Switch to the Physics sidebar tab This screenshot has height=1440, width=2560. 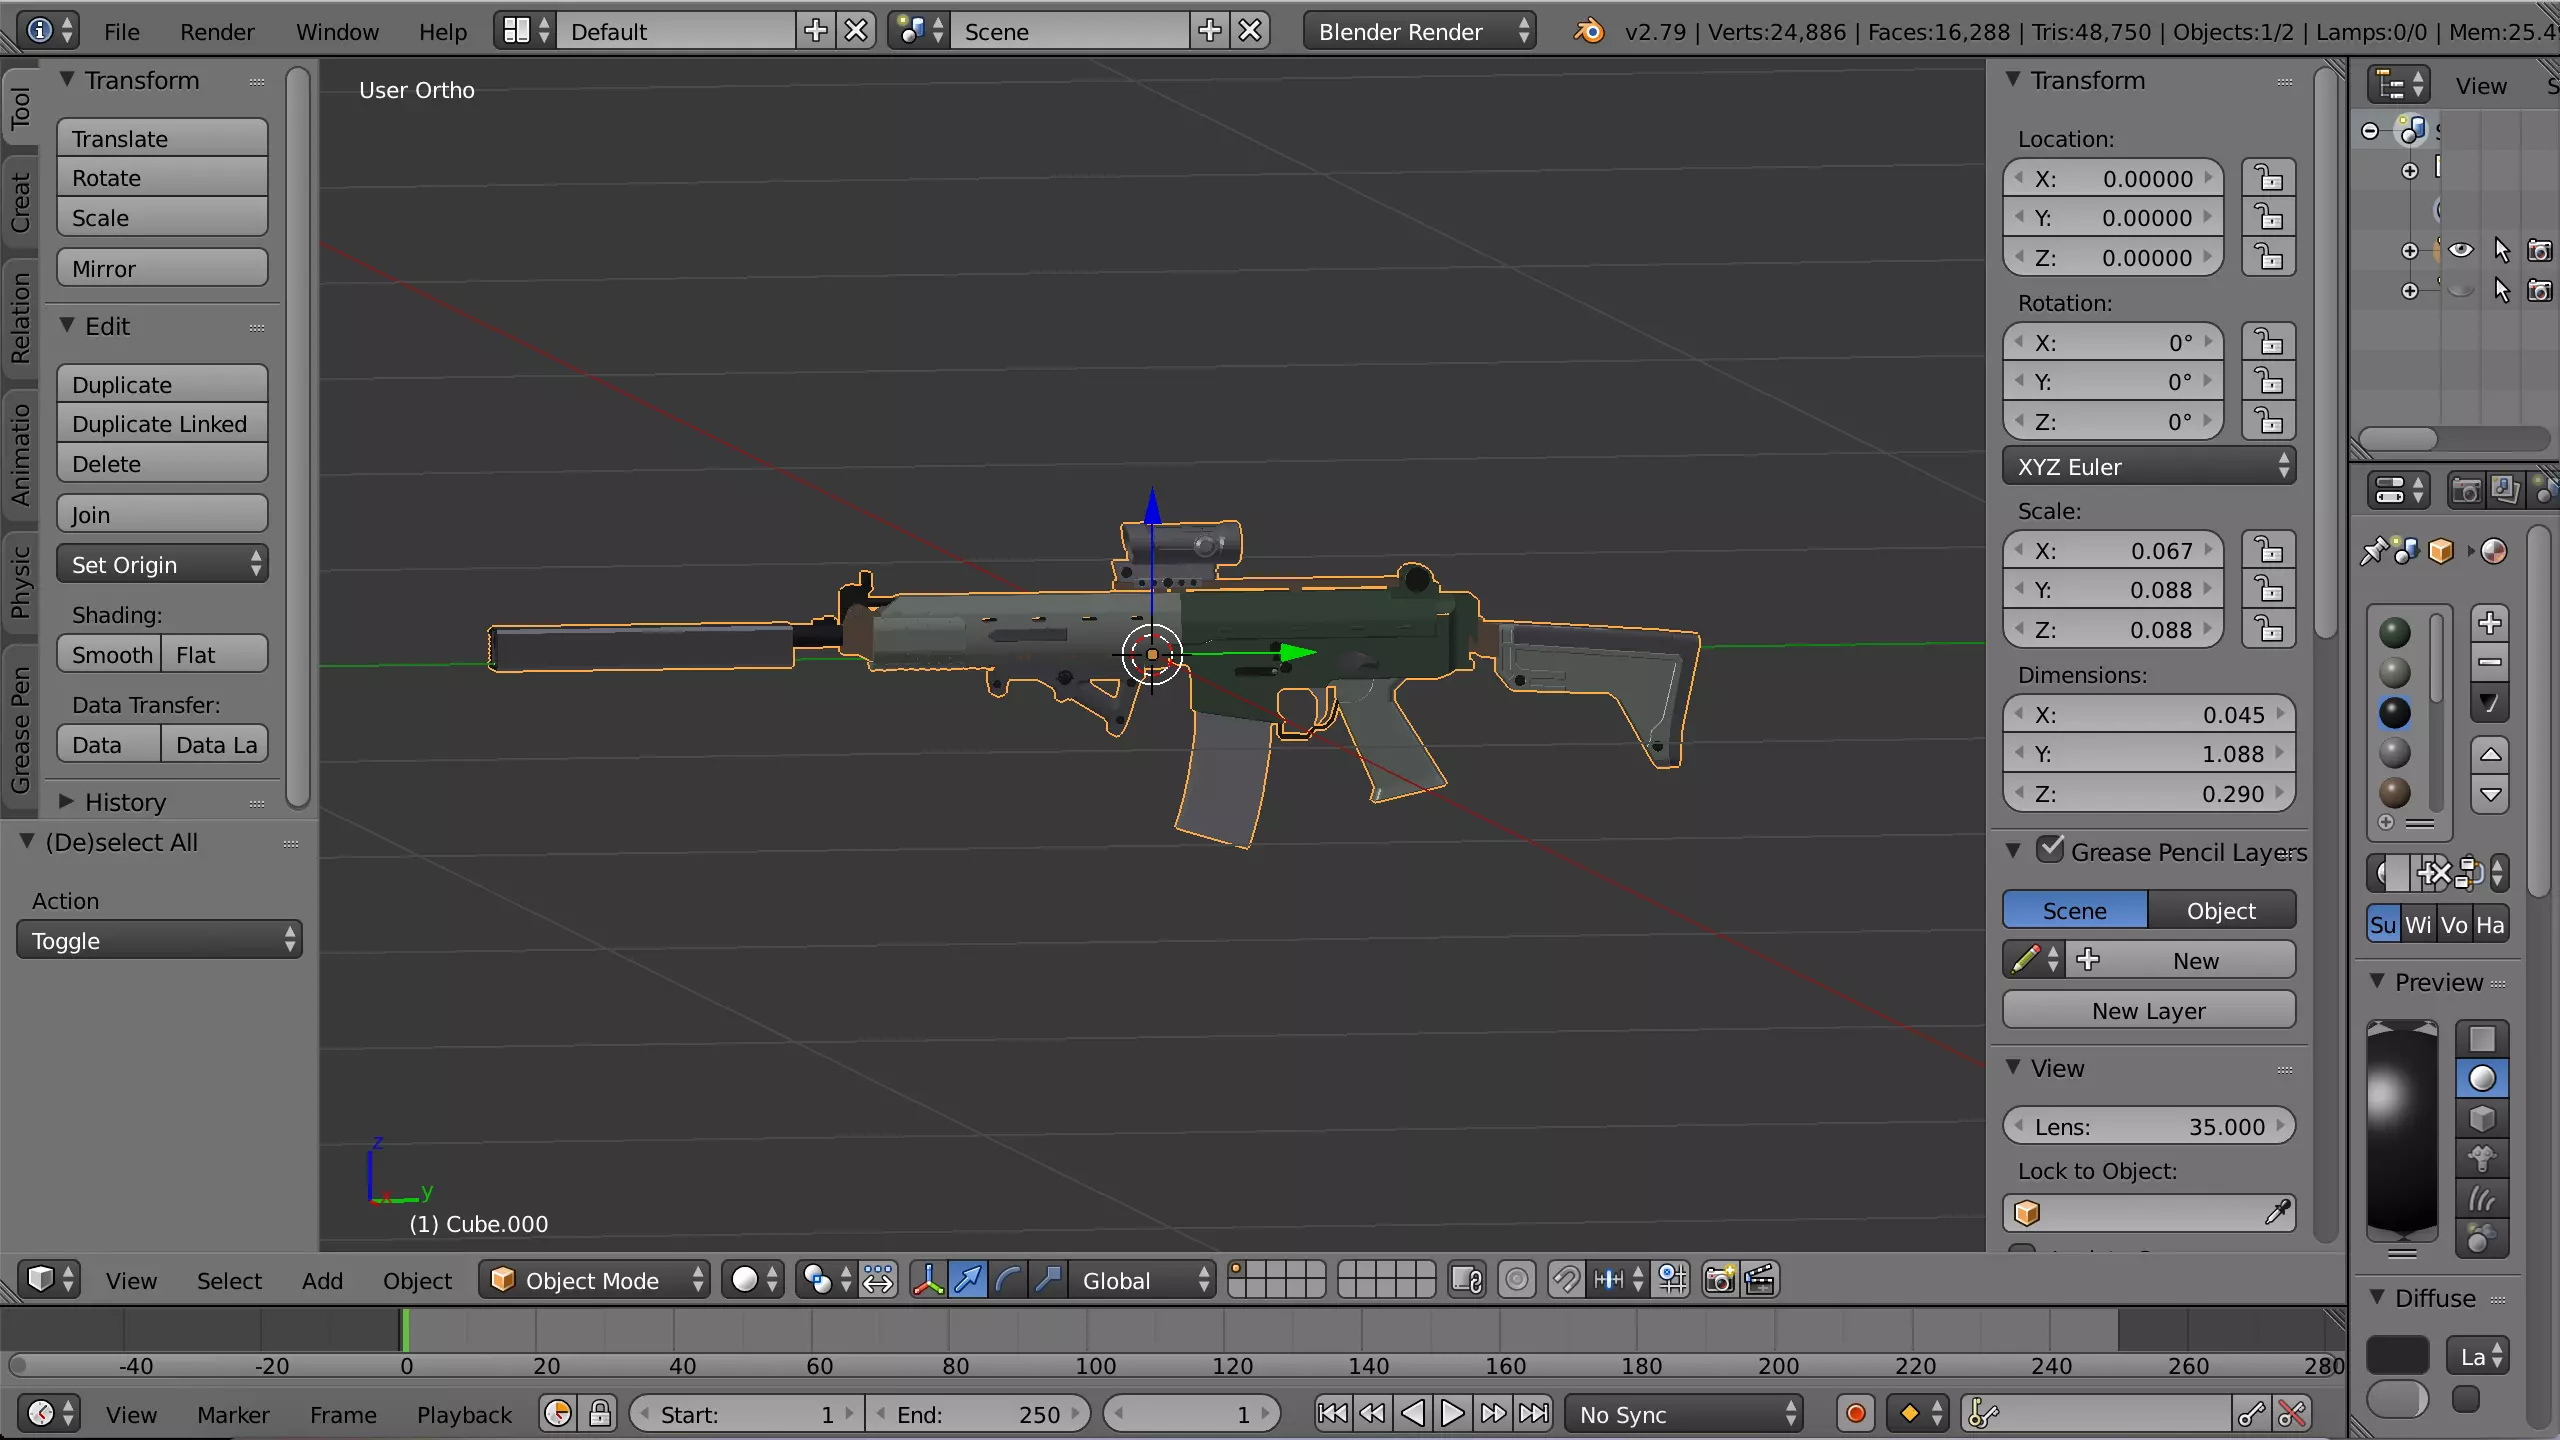click(x=20, y=583)
